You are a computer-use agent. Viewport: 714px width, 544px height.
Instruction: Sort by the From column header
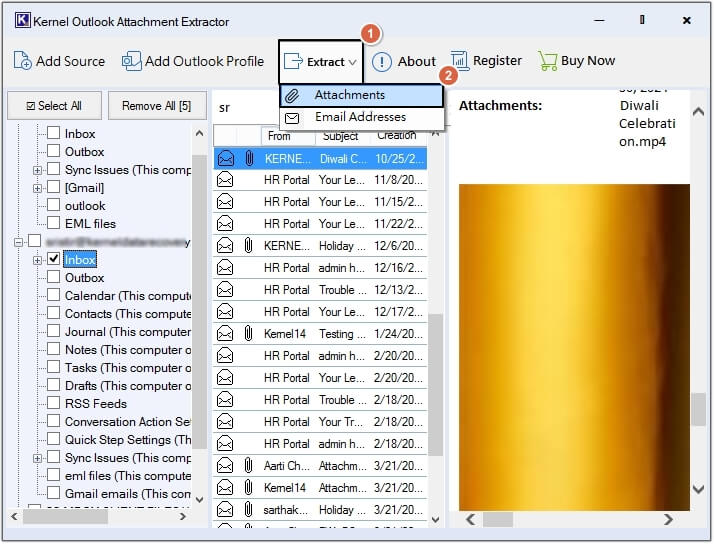pos(288,136)
